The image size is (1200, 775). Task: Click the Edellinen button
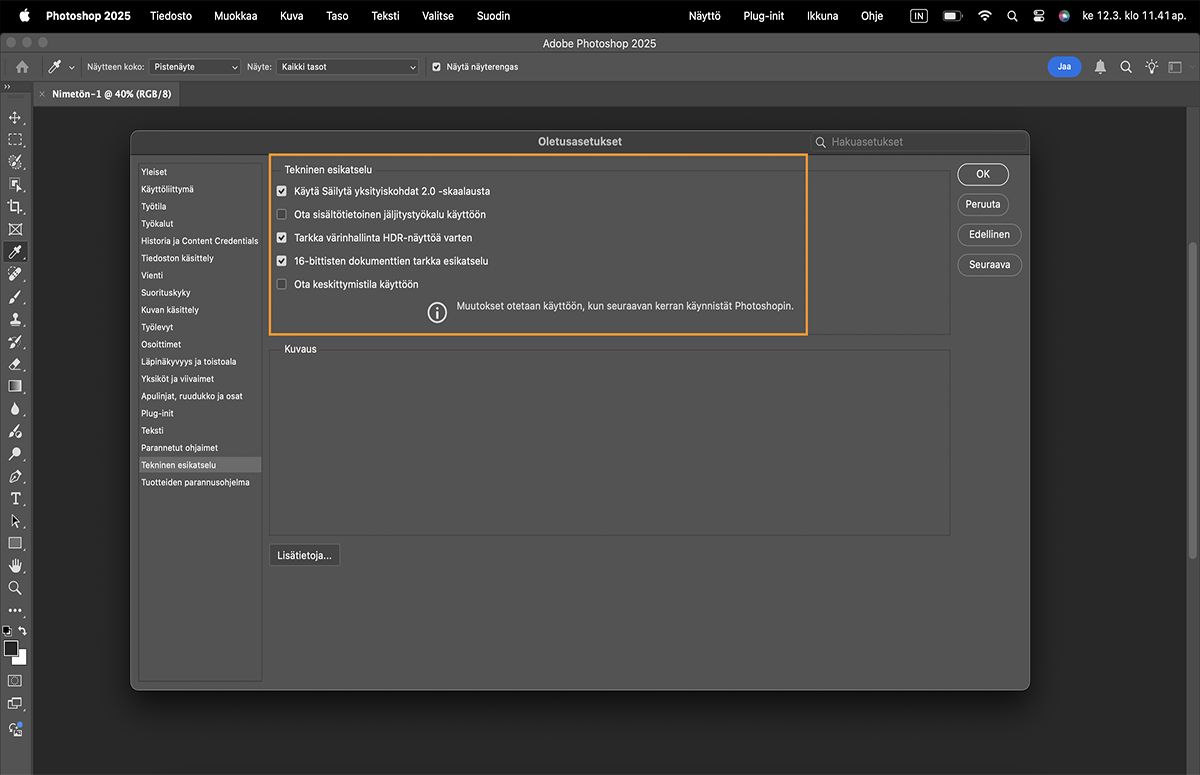tap(990, 234)
